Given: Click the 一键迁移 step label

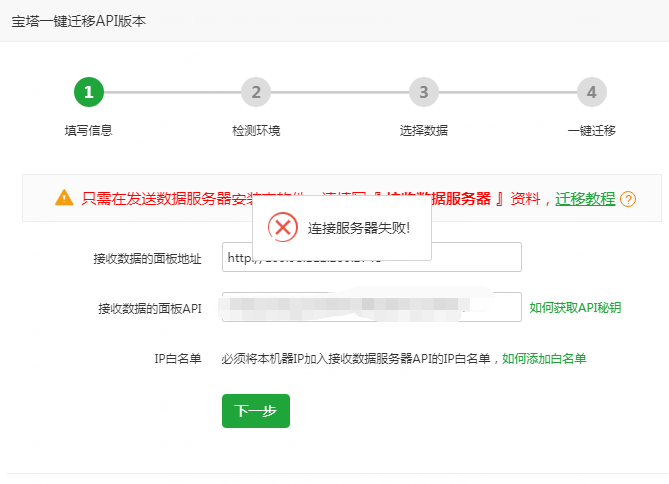Looking at the screenshot, I should click(x=592, y=131).
